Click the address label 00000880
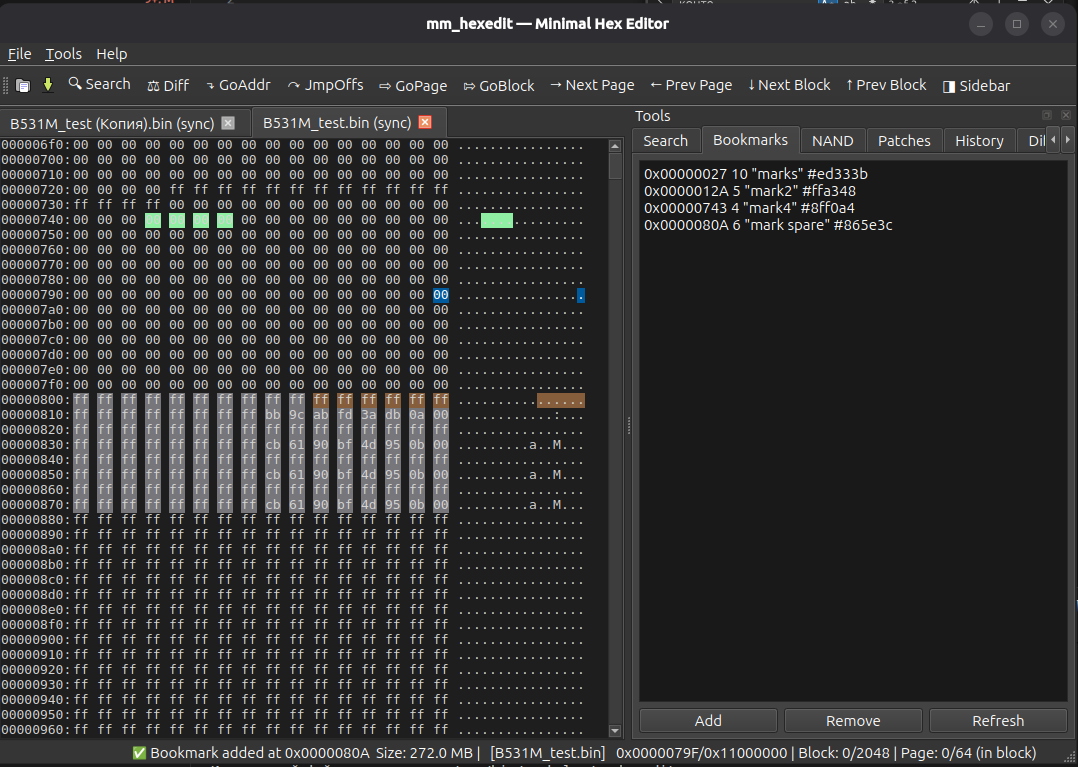Screen dimensions: 1078x767 pyautogui.click(x=34, y=520)
